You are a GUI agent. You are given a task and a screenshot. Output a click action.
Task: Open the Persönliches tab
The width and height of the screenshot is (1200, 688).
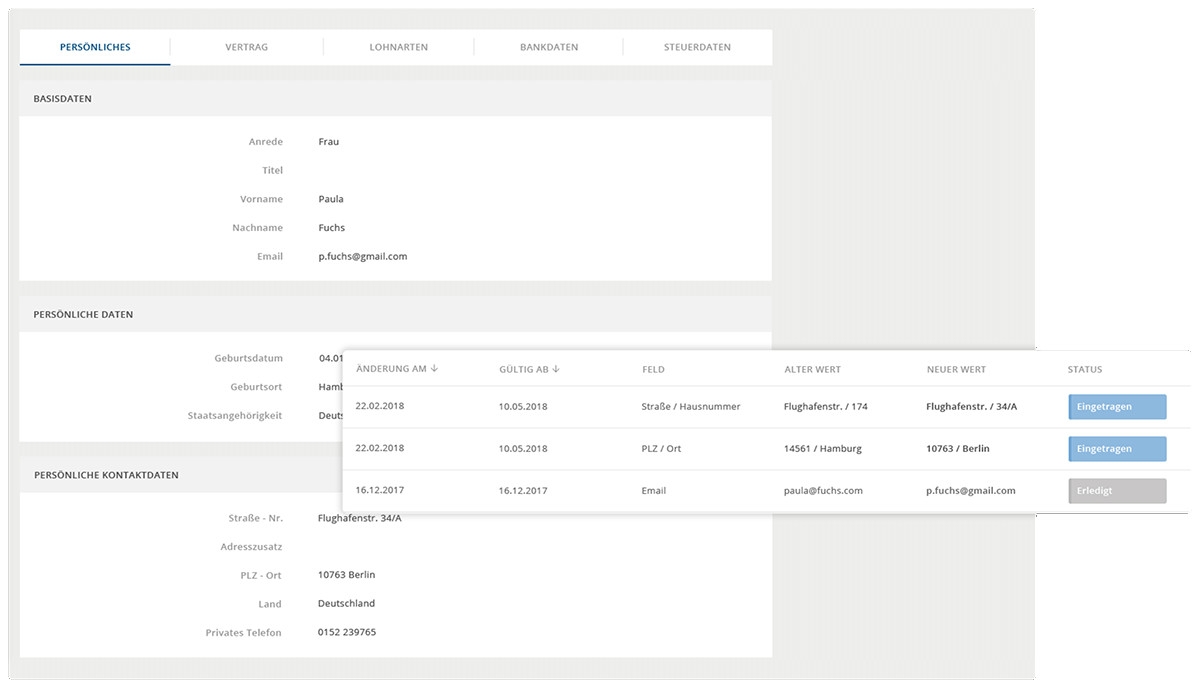[x=95, y=47]
